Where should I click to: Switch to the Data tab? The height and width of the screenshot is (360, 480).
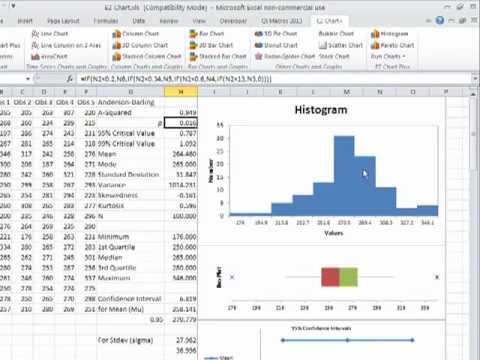pos(139,21)
